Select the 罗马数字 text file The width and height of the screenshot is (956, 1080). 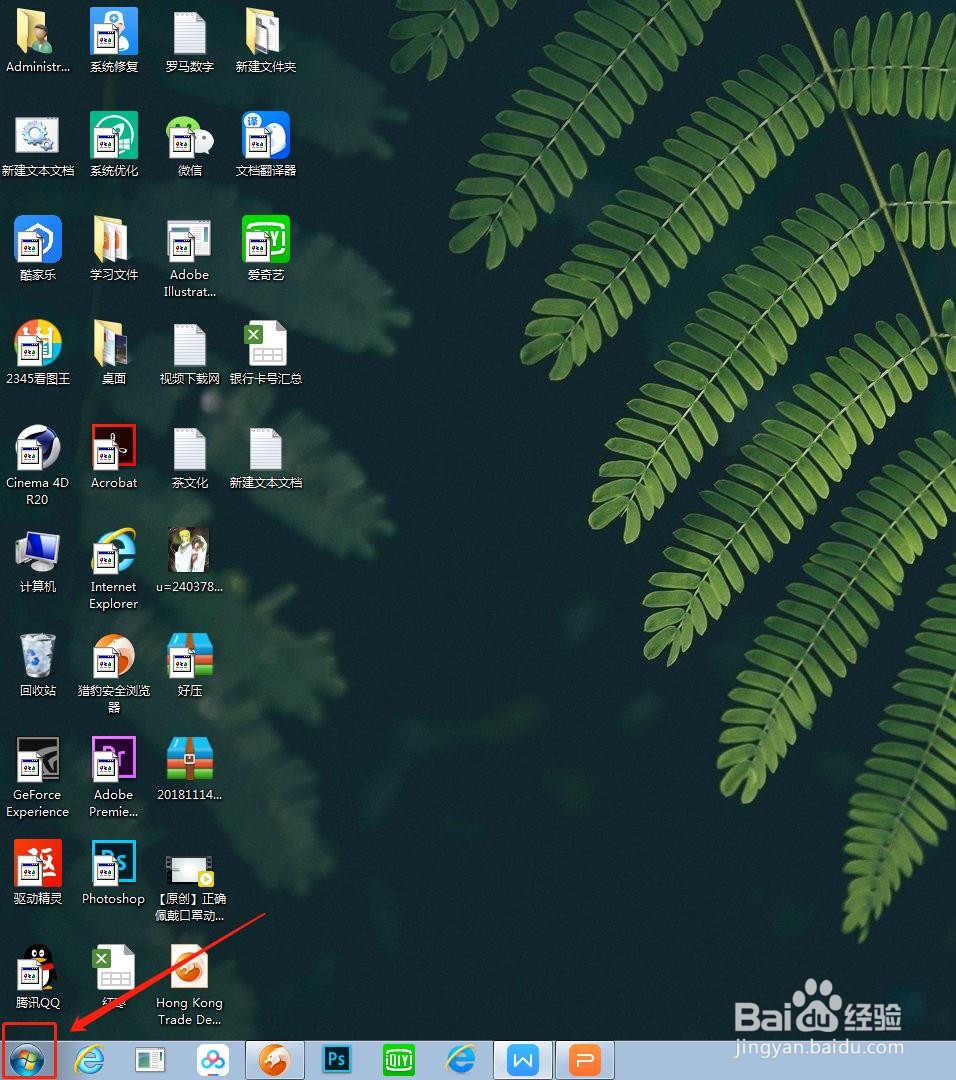point(189,41)
